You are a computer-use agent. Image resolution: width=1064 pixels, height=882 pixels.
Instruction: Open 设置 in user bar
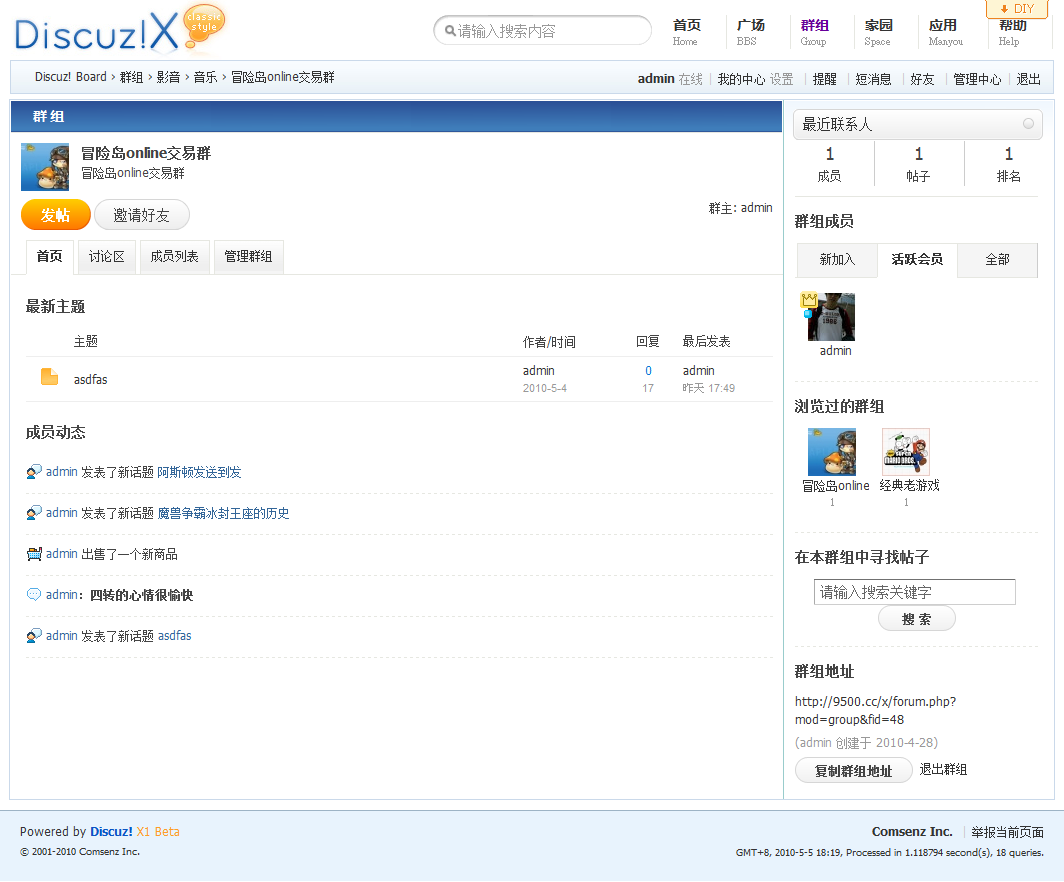(782, 79)
